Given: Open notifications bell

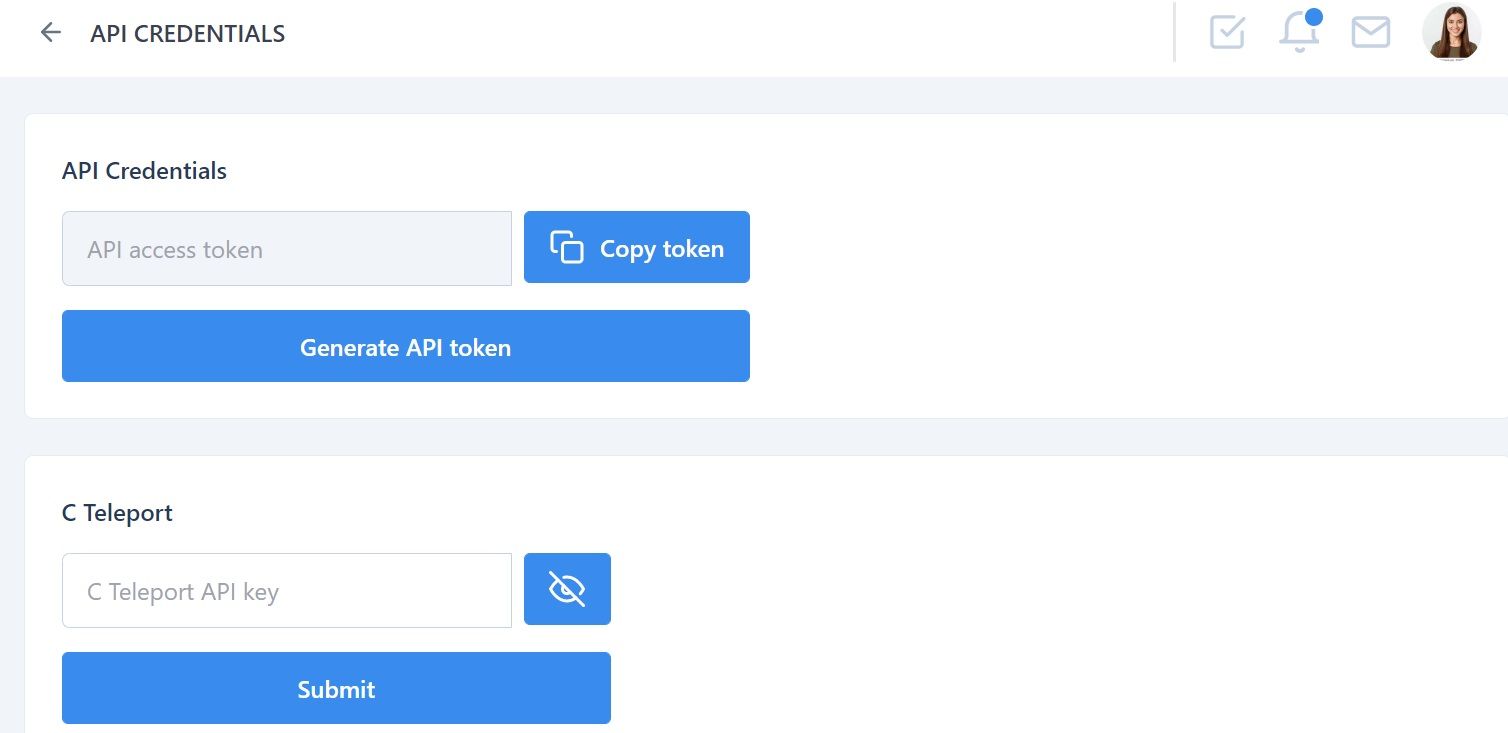Looking at the screenshot, I should click(x=1300, y=31).
